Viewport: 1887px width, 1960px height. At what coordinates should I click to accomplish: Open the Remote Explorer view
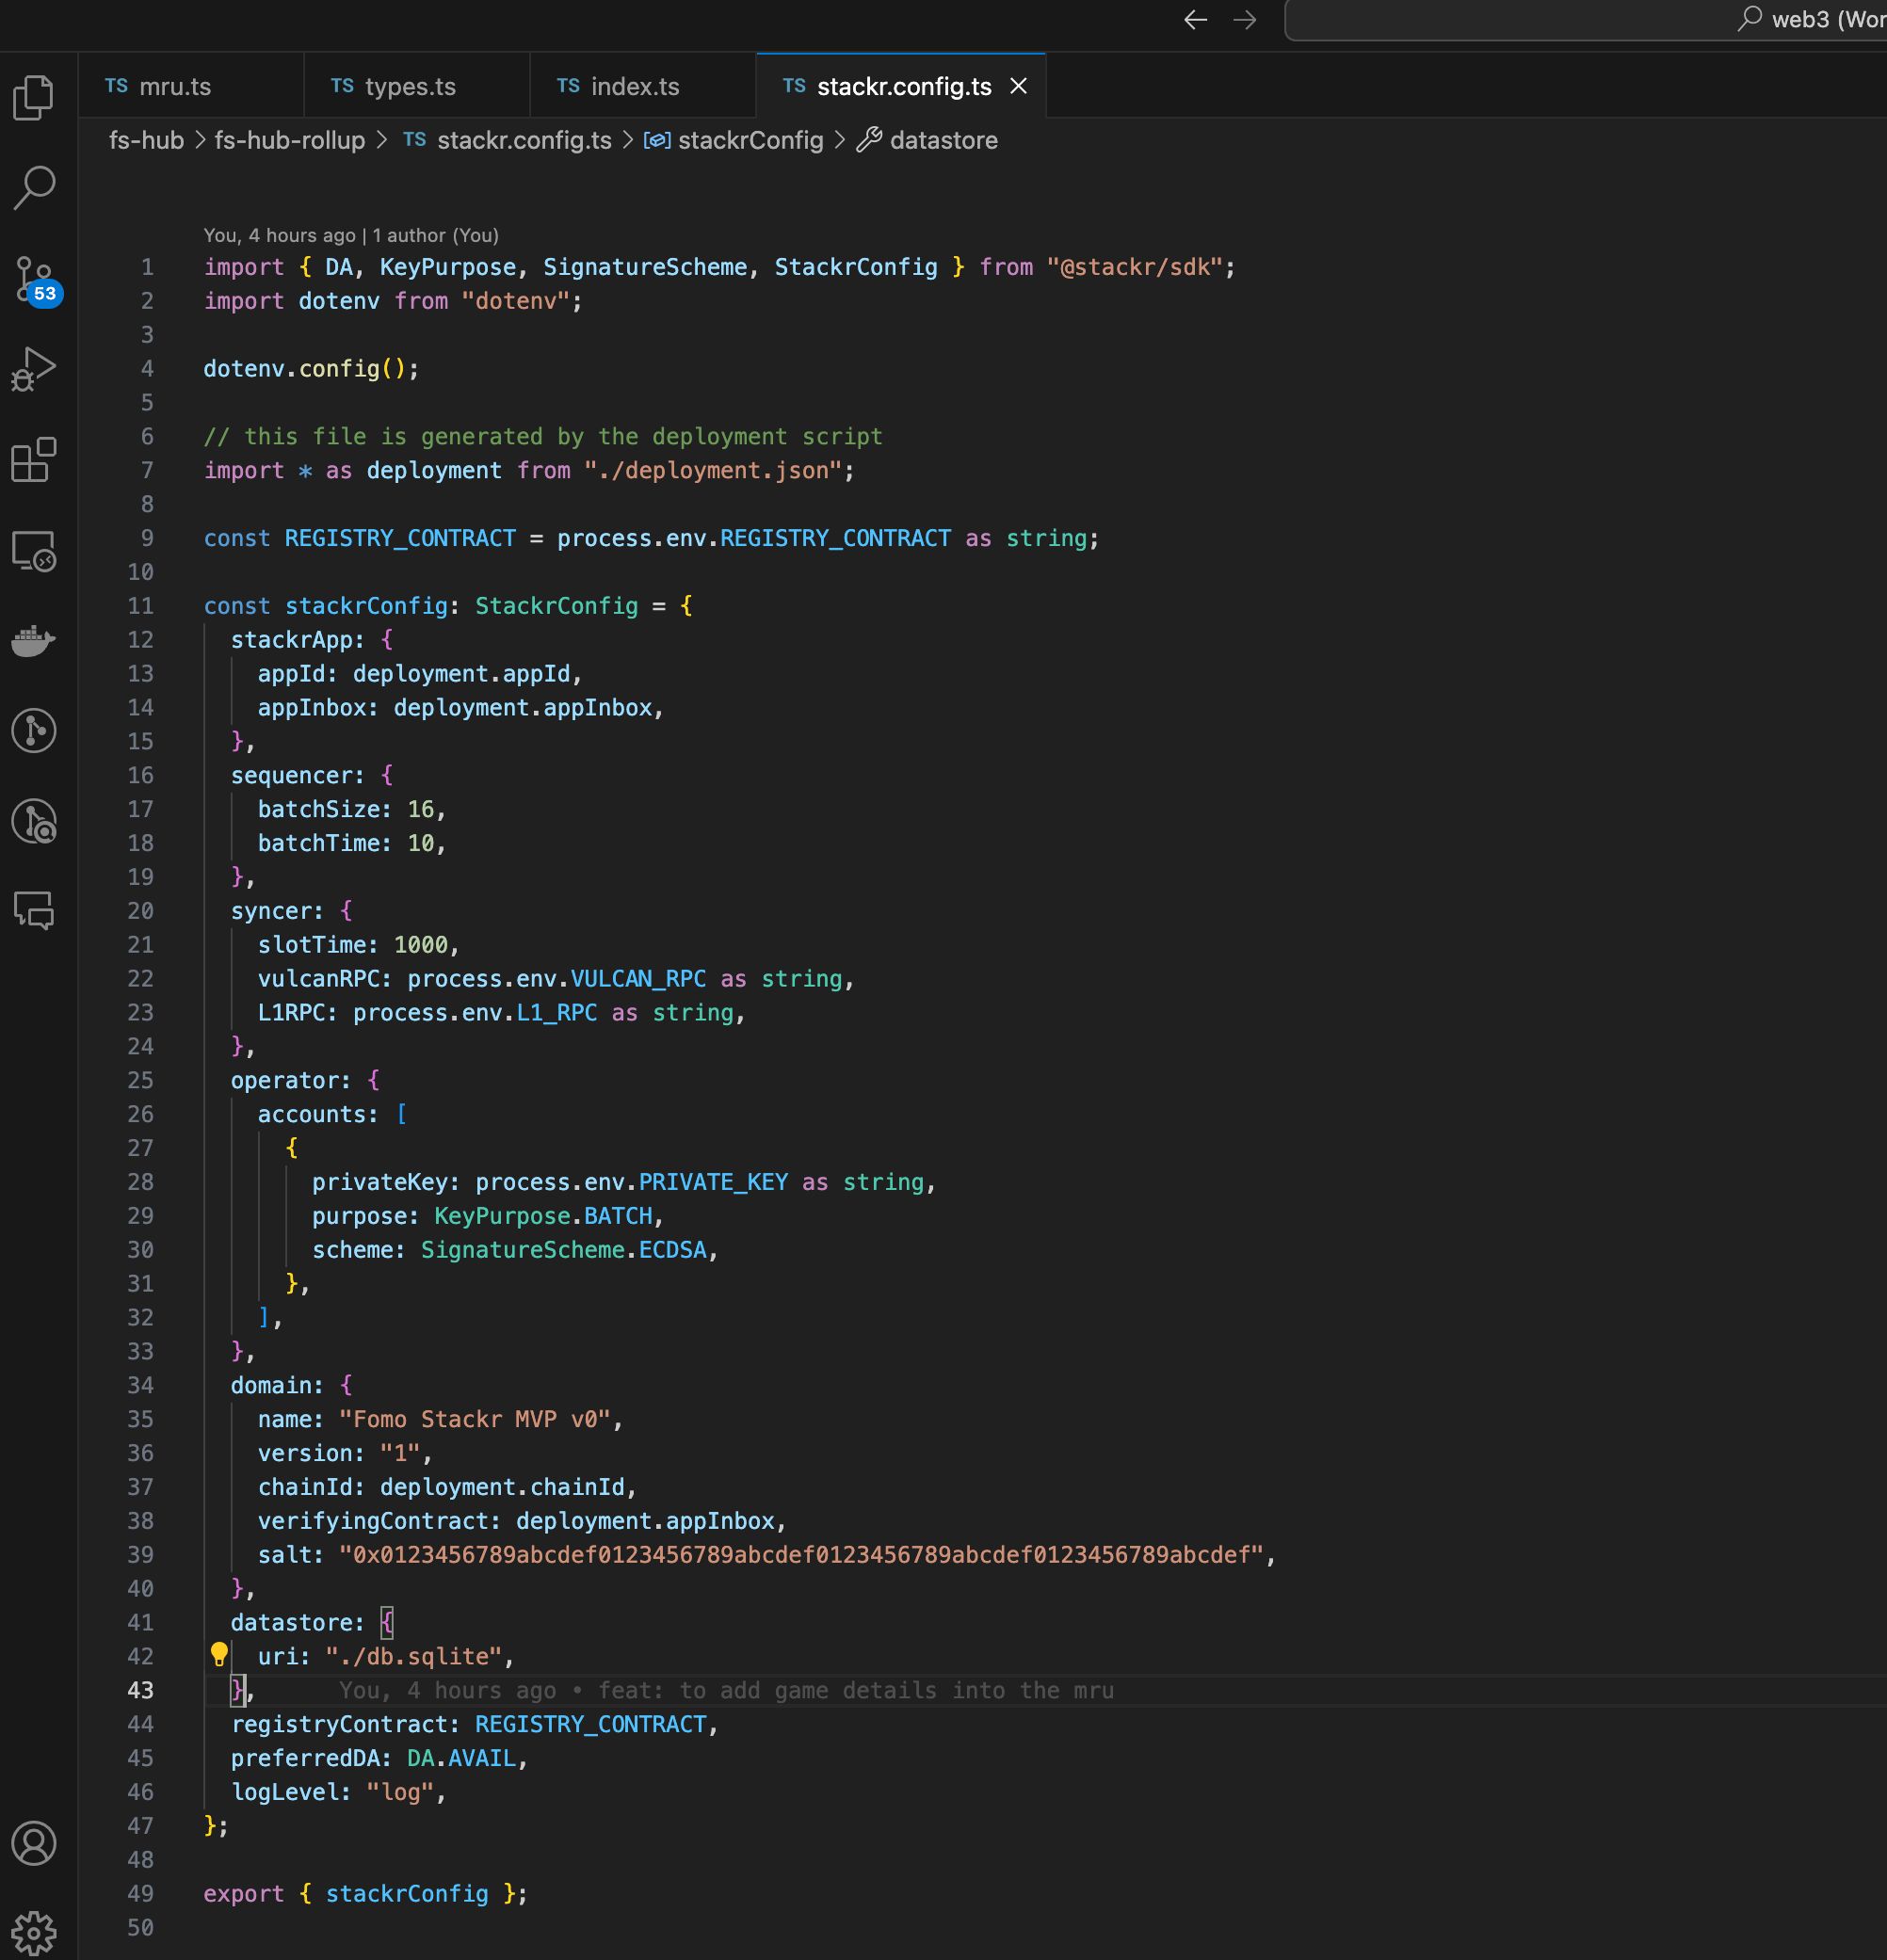[x=34, y=550]
